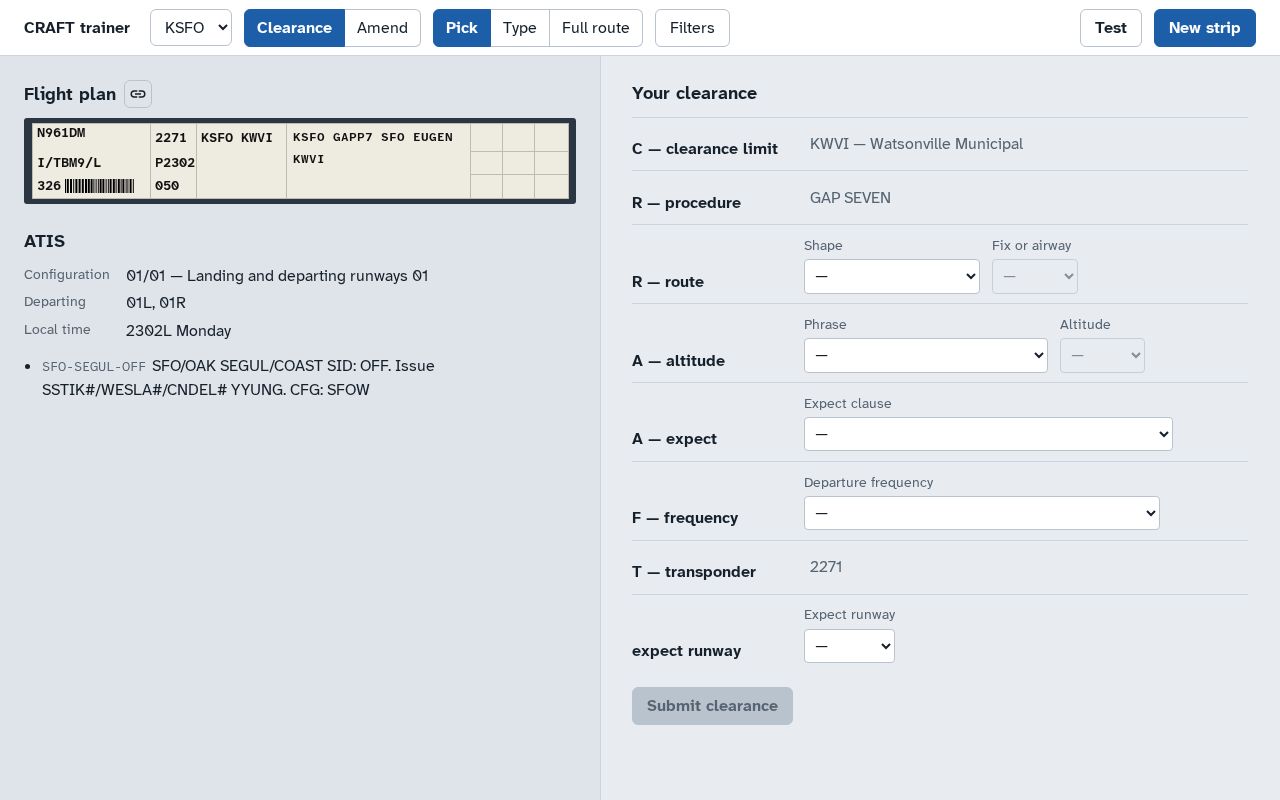The height and width of the screenshot is (800, 1280).
Task: Select Type input mode
Action: coord(519,28)
